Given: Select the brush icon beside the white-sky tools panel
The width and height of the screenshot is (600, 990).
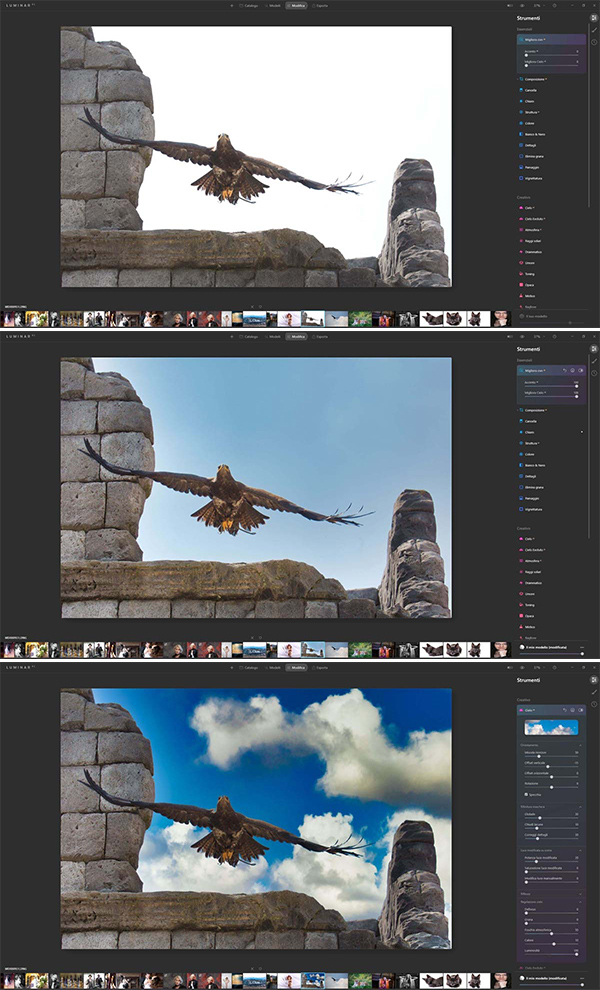Looking at the screenshot, I should coord(593,28).
